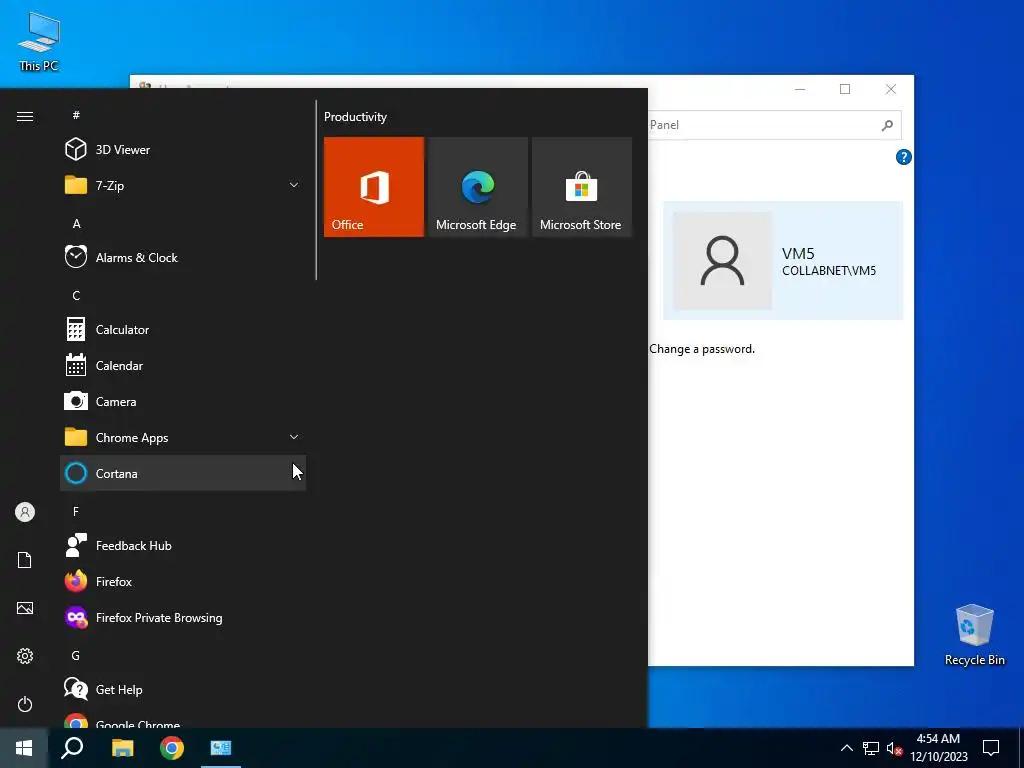This screenshot has height=768, width=1024.
Task: Open the user account menu in Start
Action: coord(25,512)
